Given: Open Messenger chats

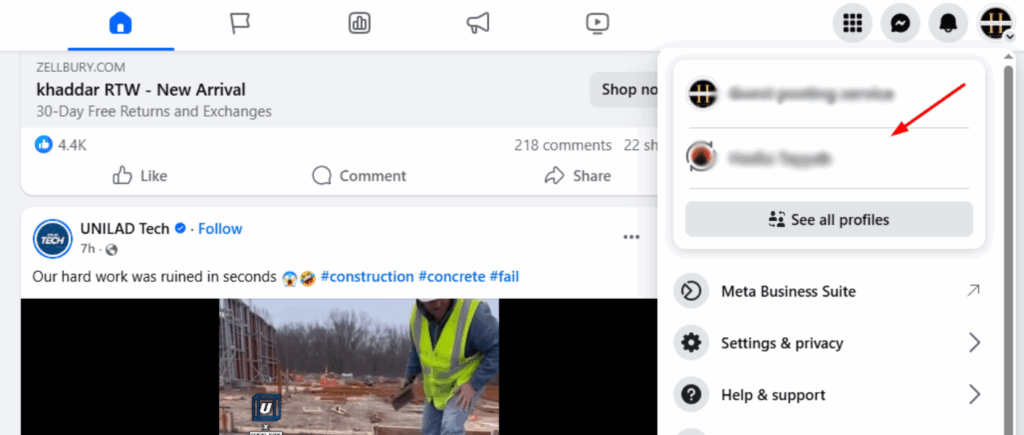Looking at the screenshot, I should (x=900, y=23).
